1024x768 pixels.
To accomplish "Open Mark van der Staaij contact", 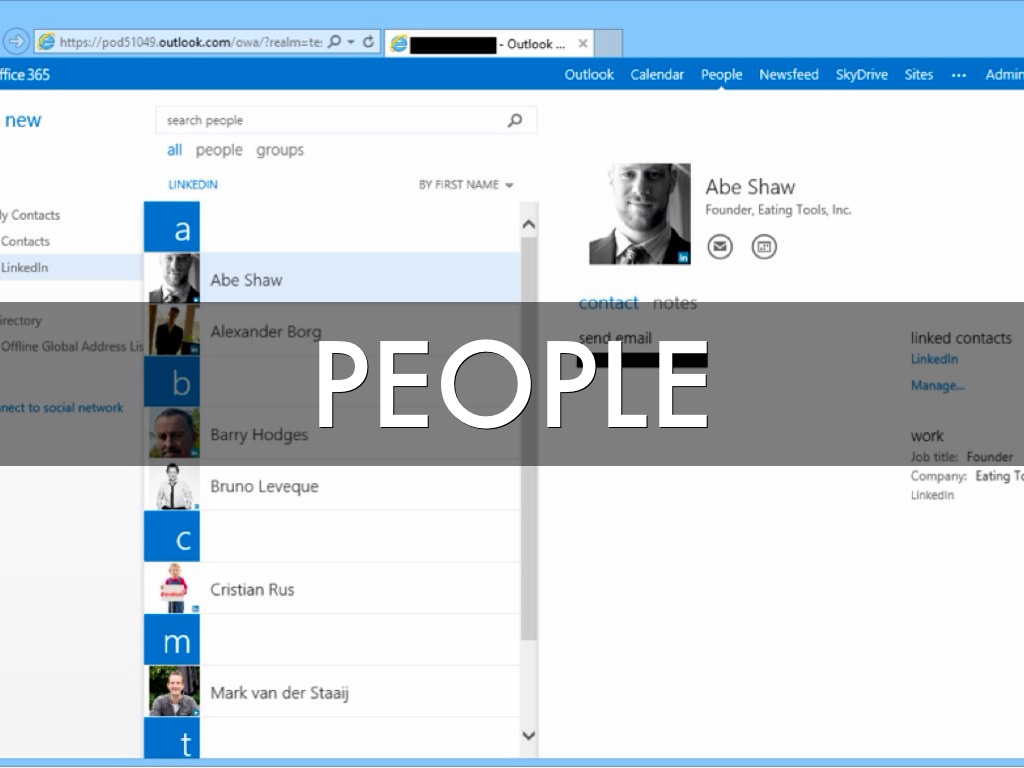I will tap(279, 692).
